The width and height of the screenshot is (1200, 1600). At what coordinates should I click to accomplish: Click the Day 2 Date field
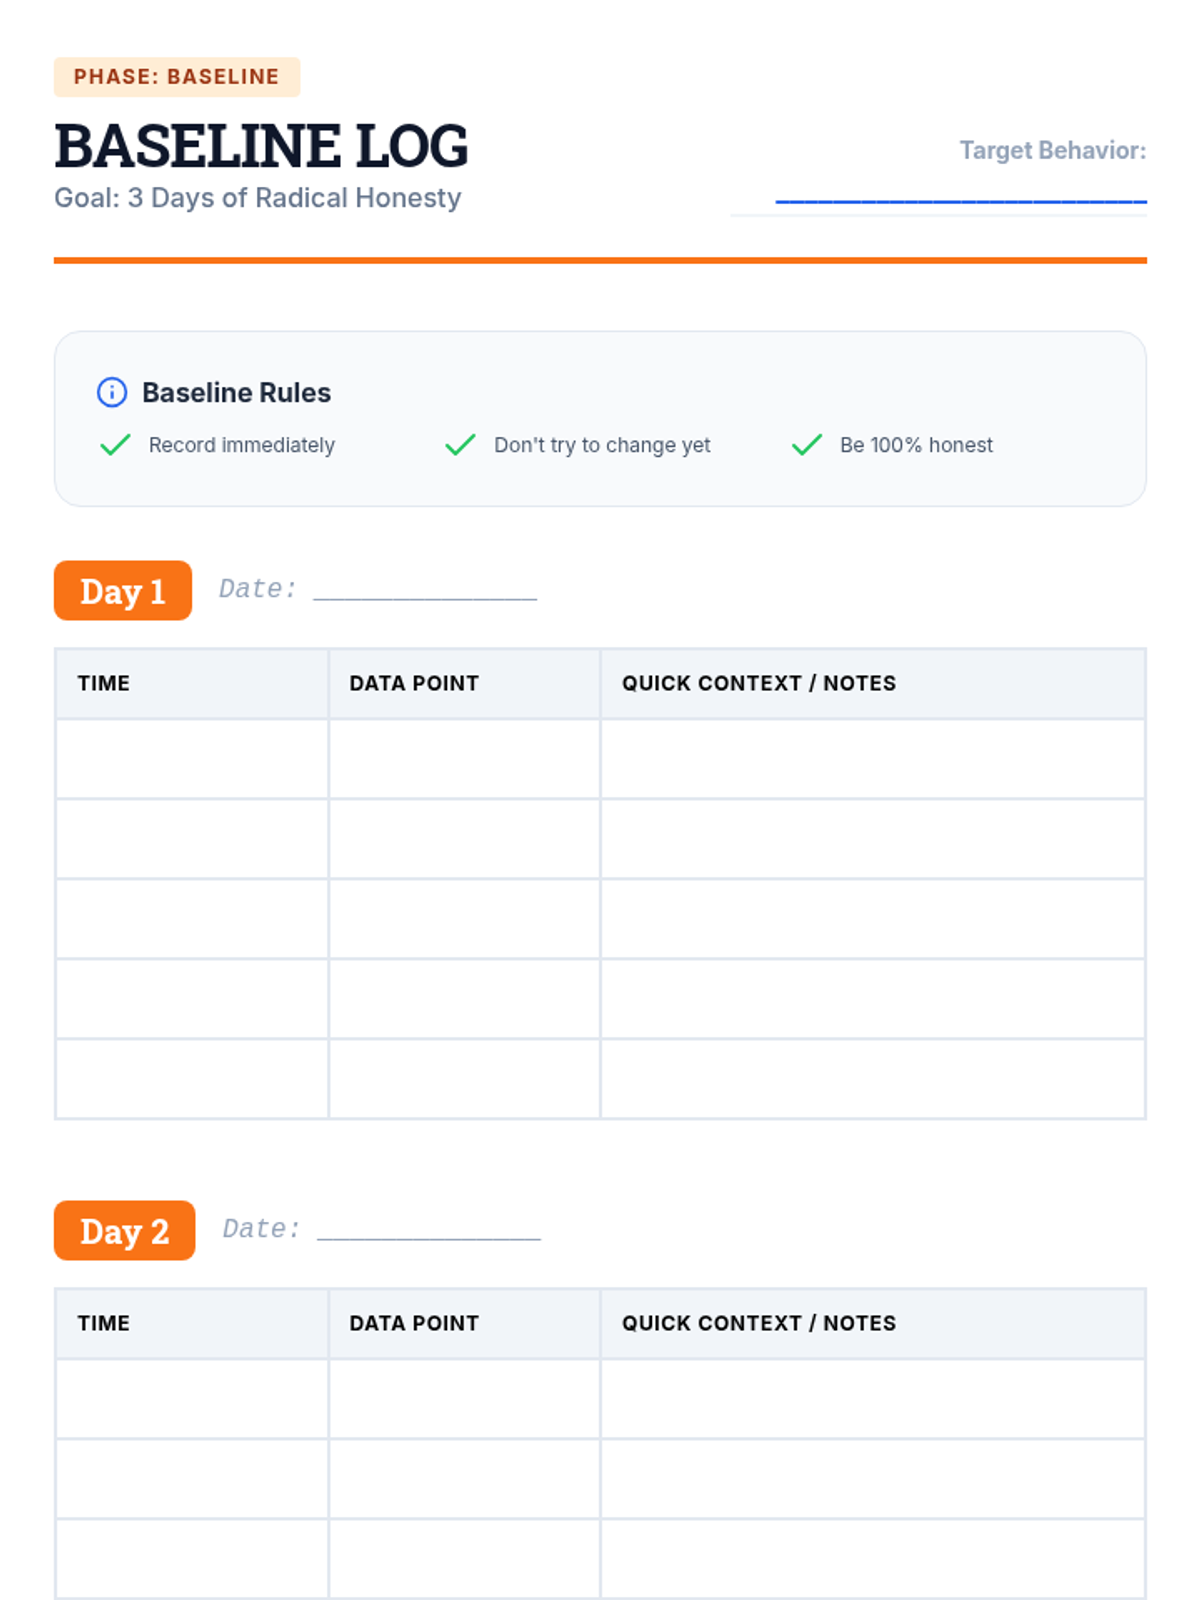(x=428, y=1228)
